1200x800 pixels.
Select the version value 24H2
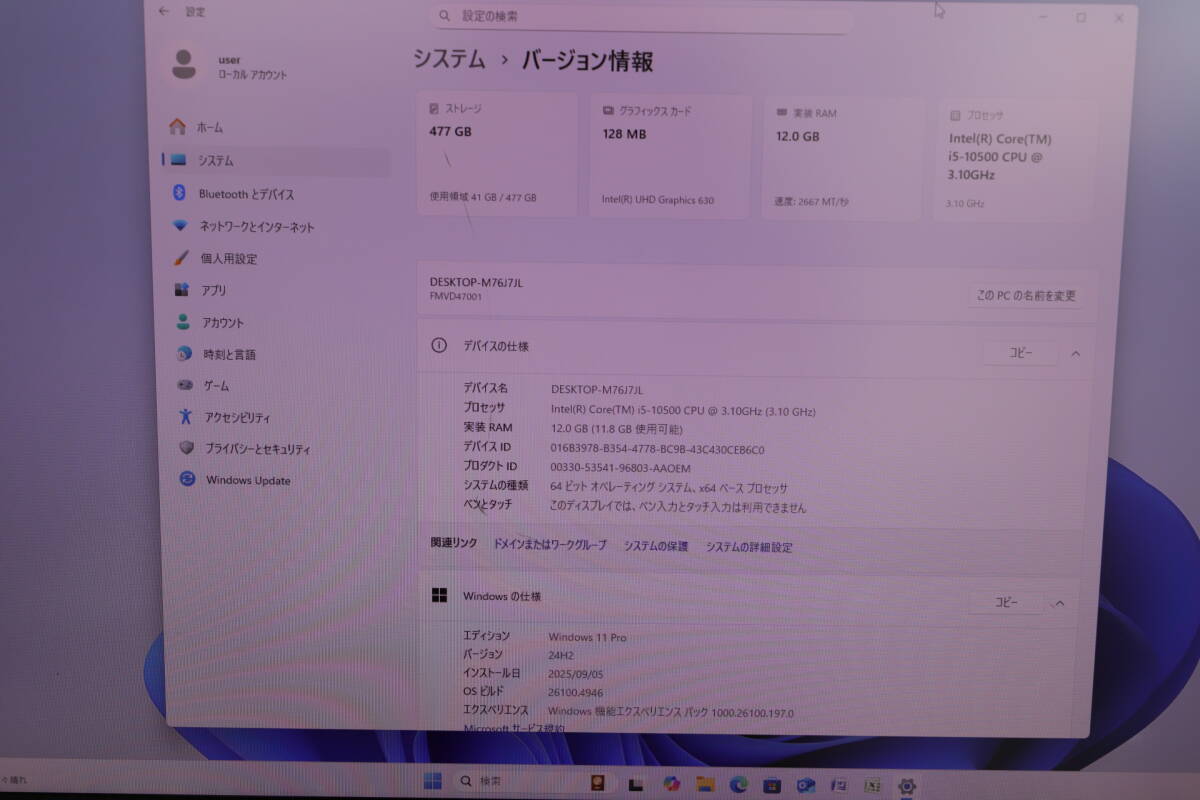click(560, 655)
